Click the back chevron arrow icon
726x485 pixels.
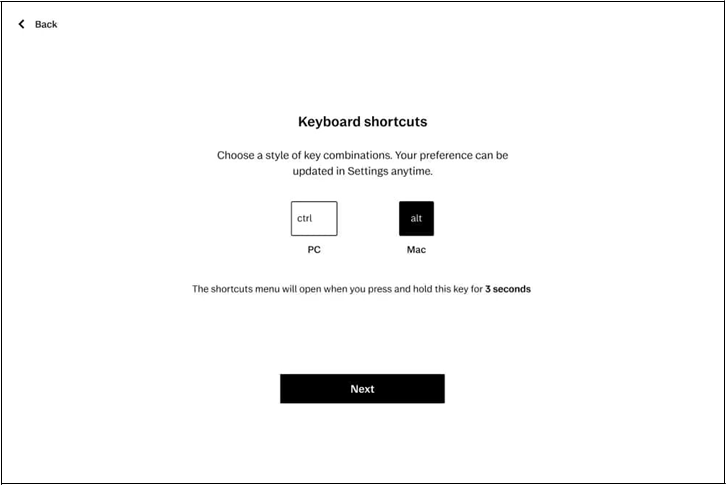[x=21, y=24]
